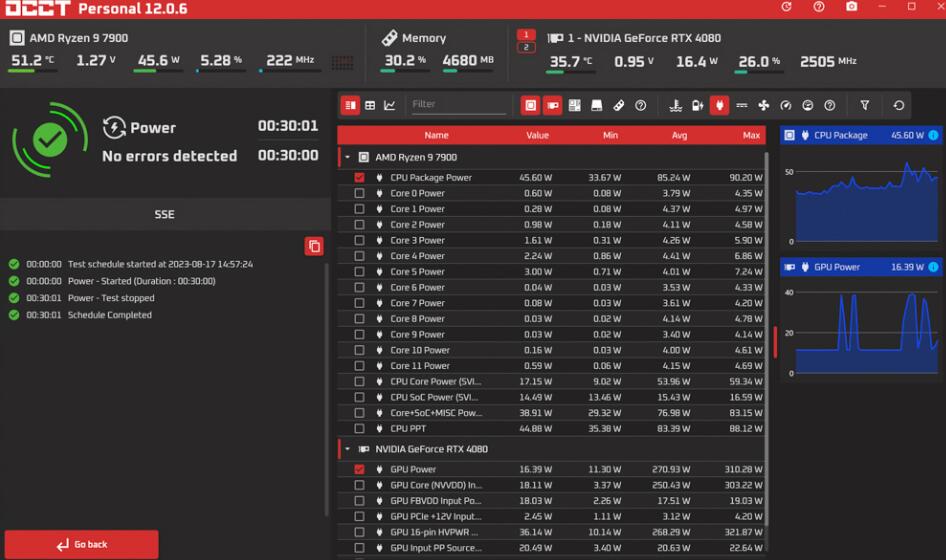Sort the table by the Avg column

(x=679, y=135)
